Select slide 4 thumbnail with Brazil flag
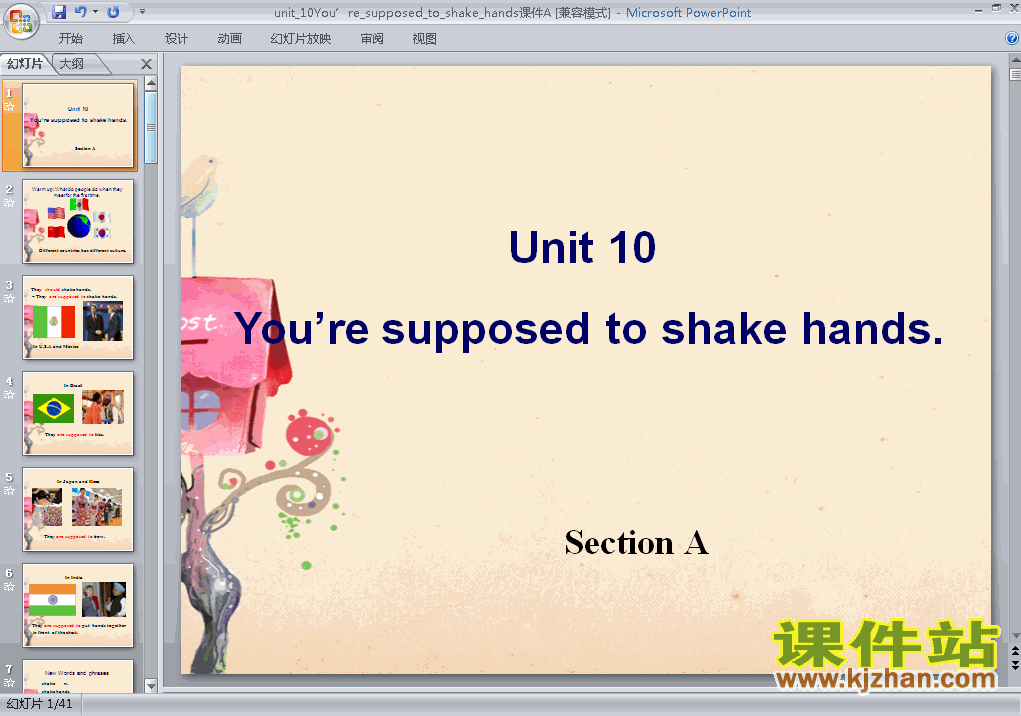 click(x=78, y=413)
